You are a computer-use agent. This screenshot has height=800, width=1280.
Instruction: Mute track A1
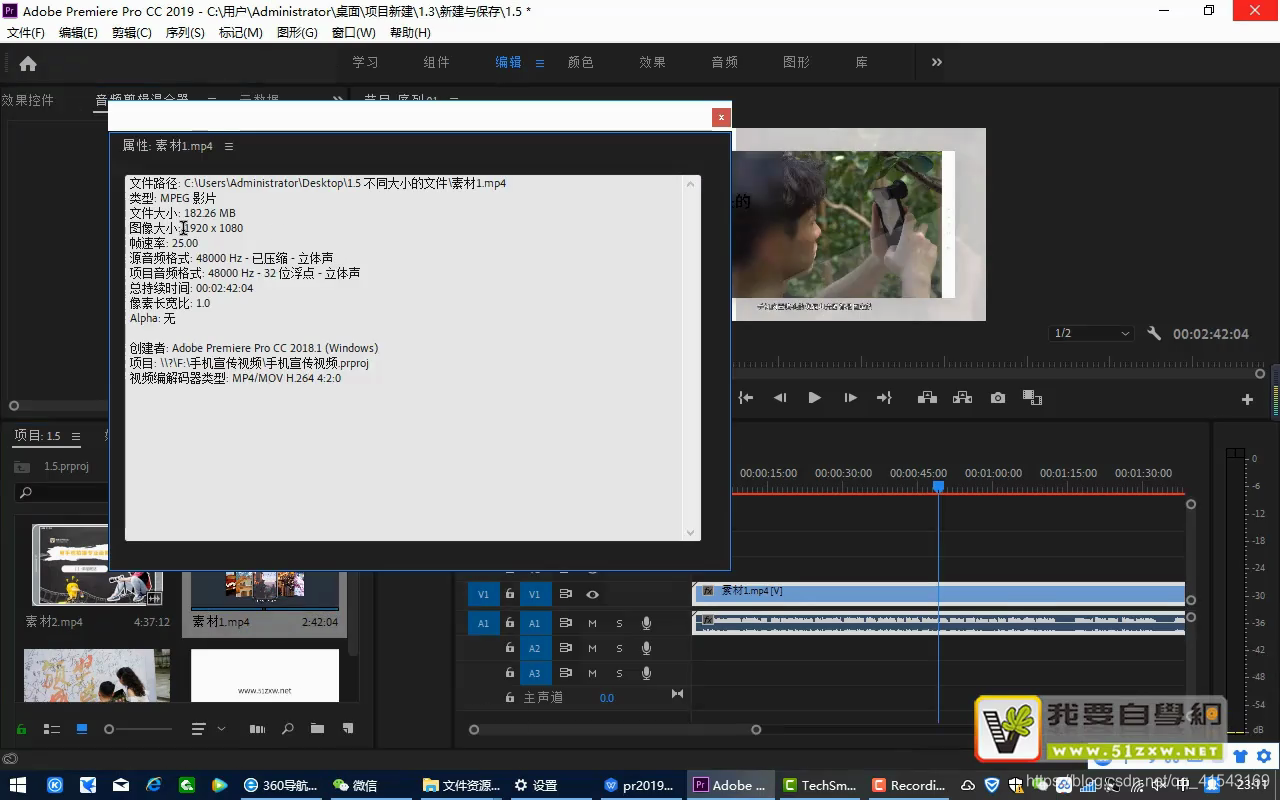(592, 623)
